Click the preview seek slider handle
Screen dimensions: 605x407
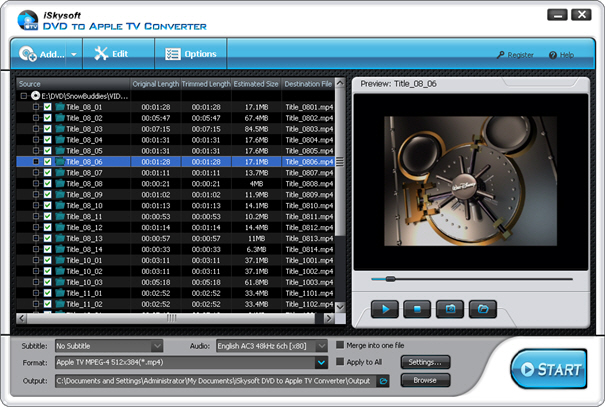[x=390, y=279]
